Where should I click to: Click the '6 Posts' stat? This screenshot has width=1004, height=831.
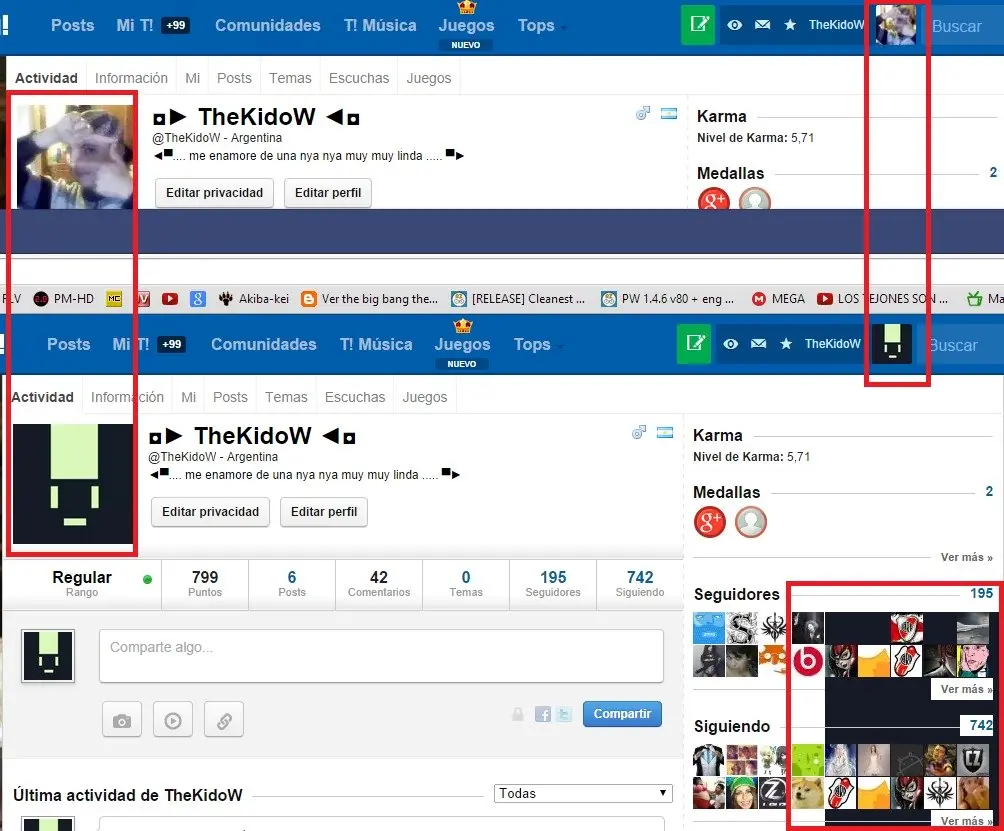coord(292,584)
